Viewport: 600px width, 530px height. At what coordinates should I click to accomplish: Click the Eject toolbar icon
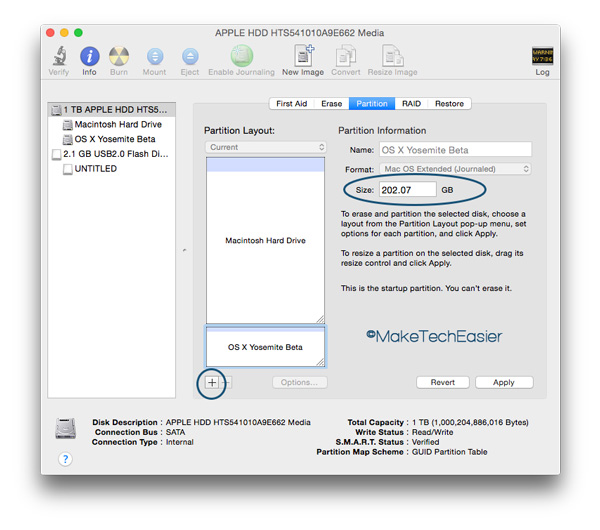[x=190, y=57]
